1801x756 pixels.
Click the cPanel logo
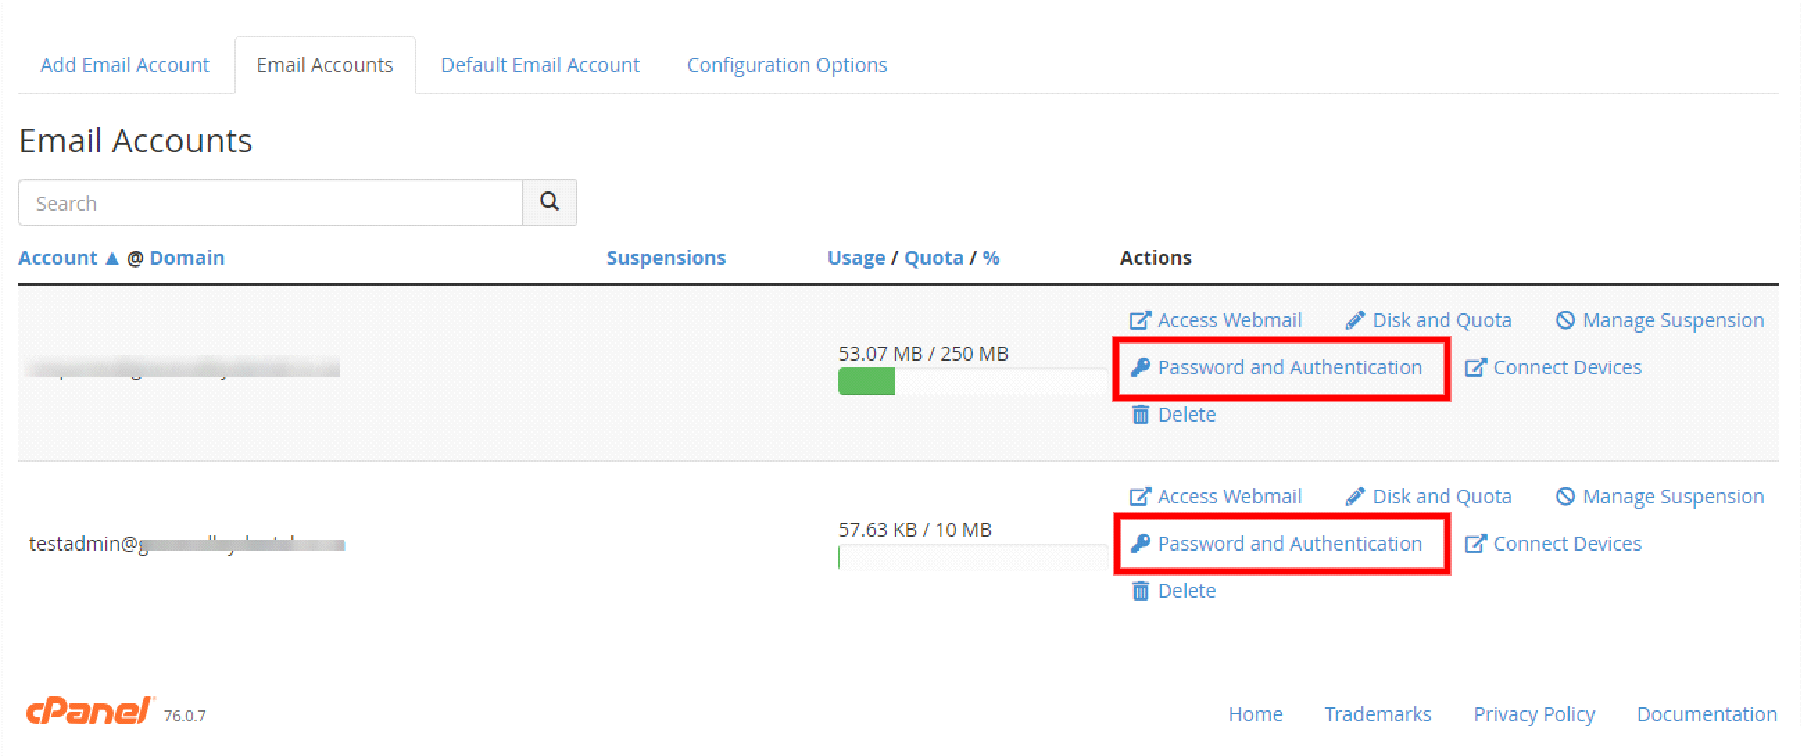coord(89,711)
